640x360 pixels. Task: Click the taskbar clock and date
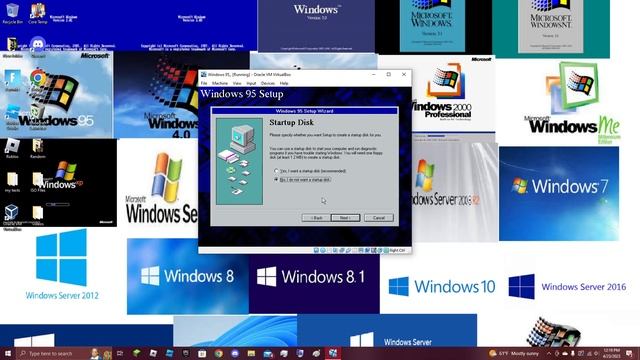(x=611, y=353)
